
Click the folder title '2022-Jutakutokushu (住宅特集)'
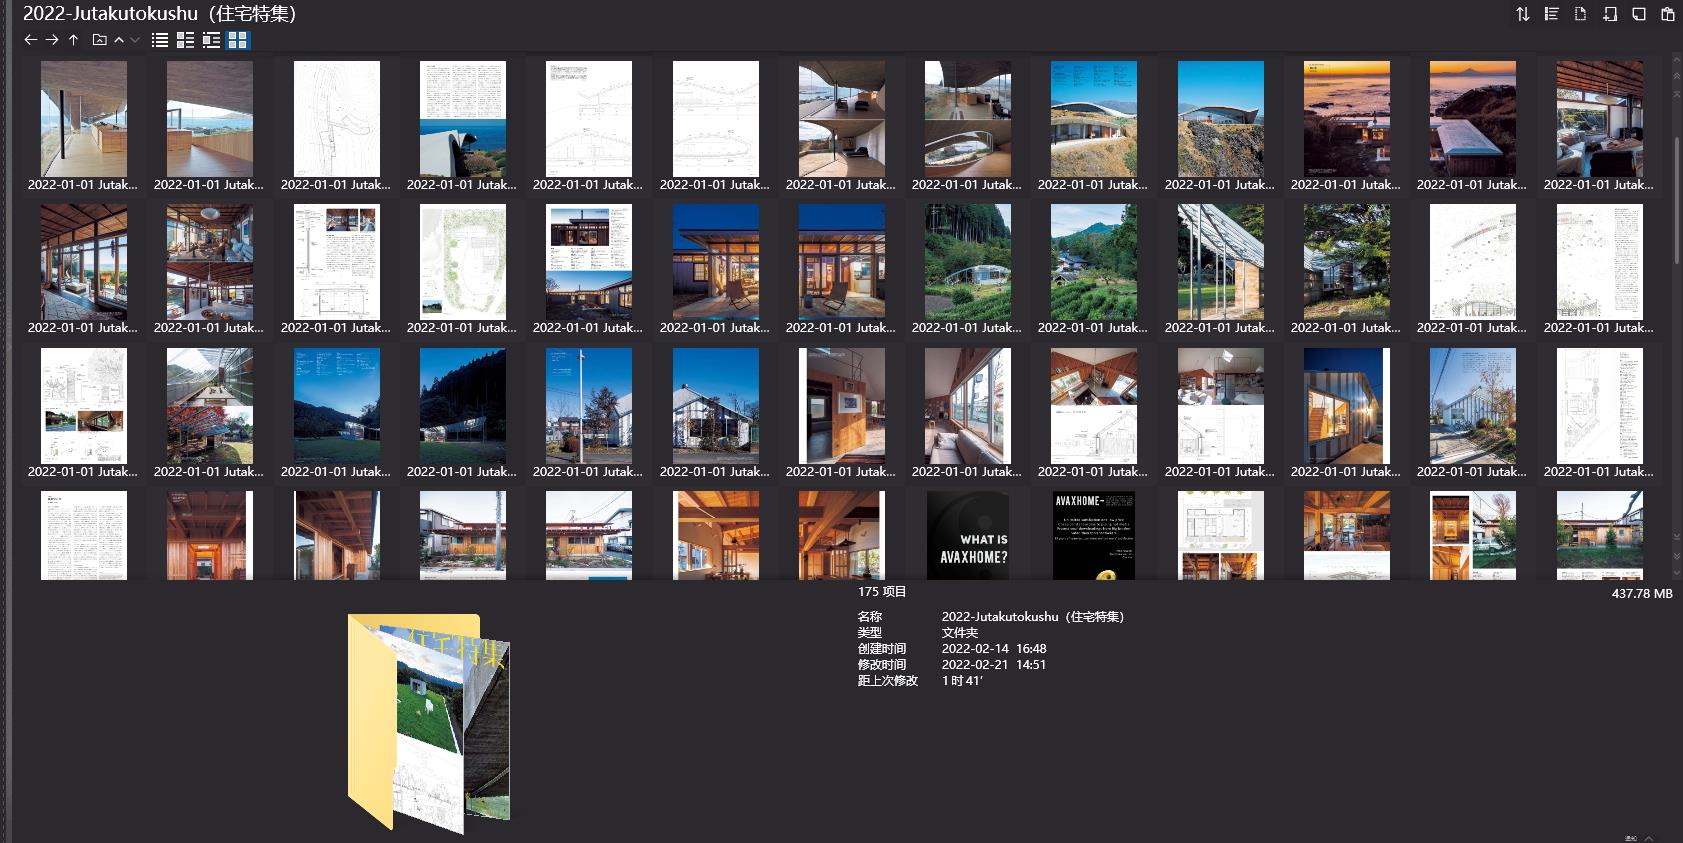tap(160, 14)
